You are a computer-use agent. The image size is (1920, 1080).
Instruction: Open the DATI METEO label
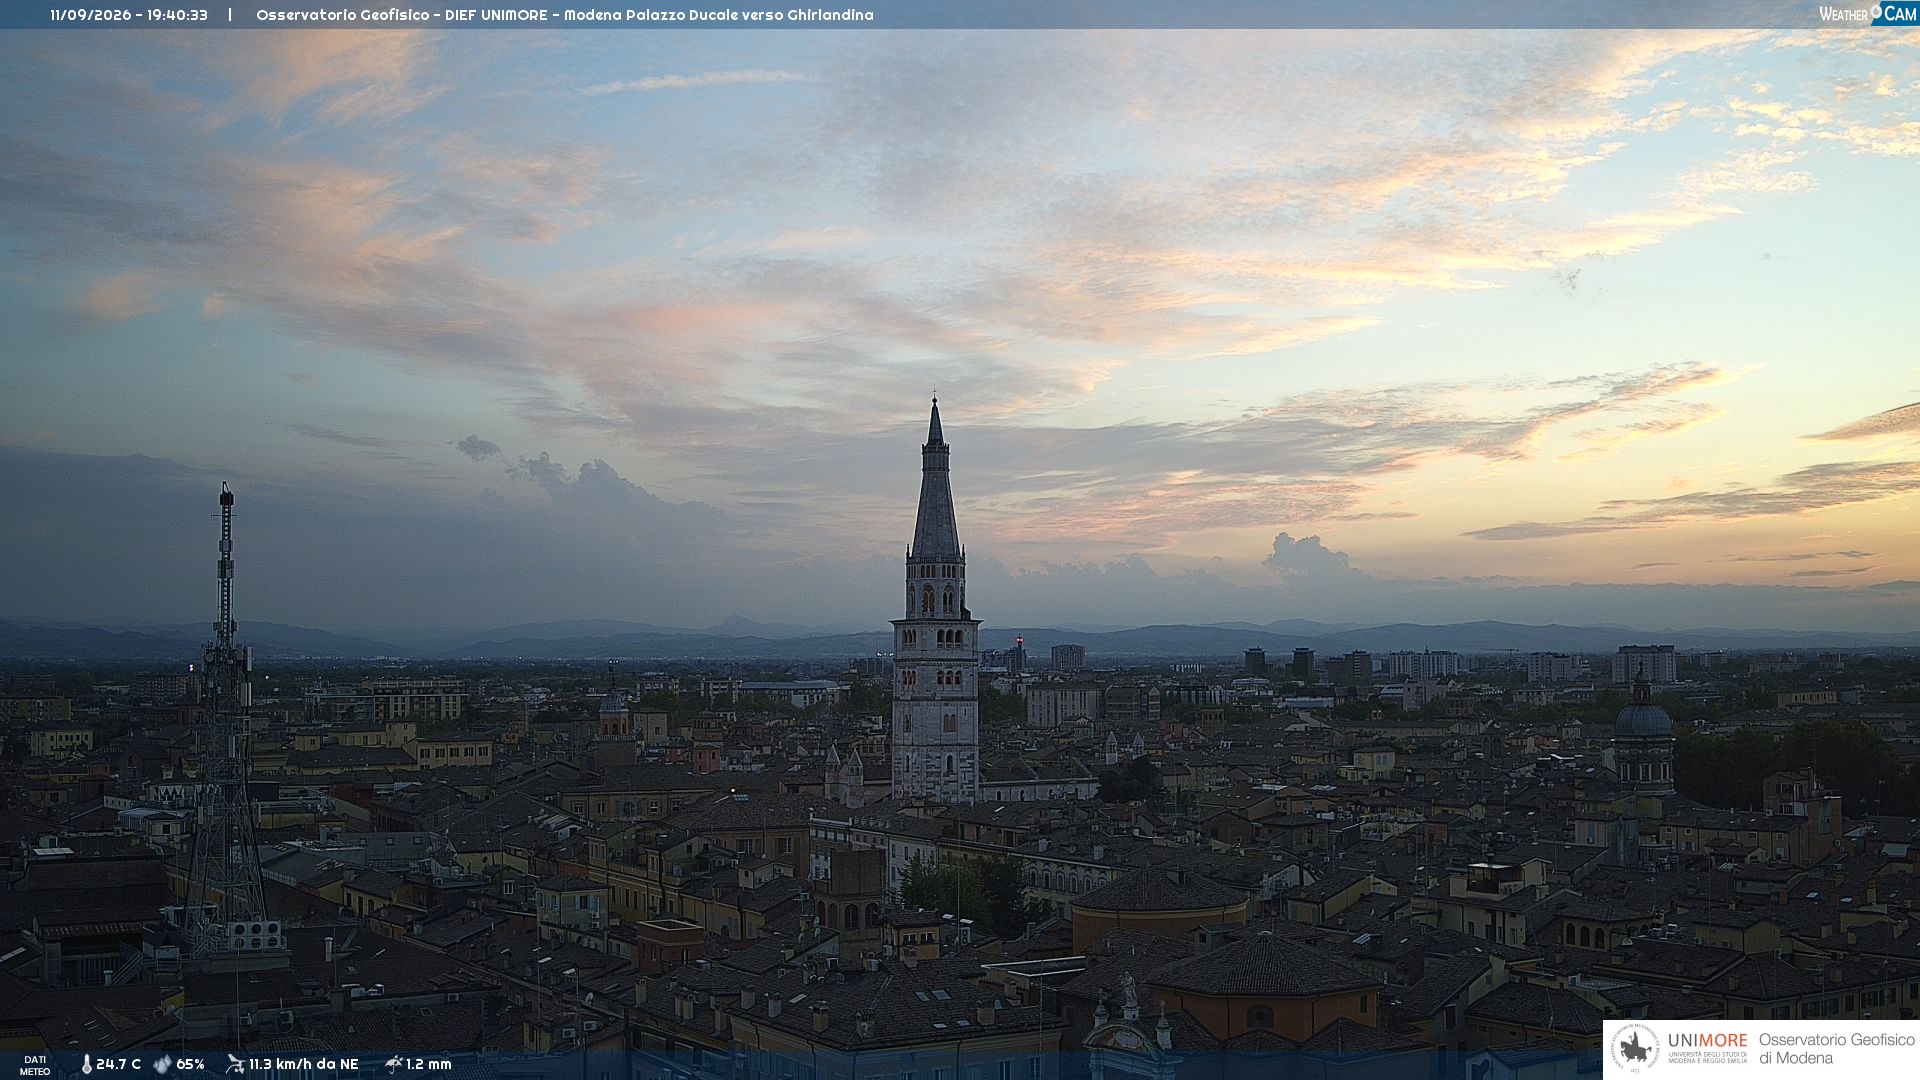pos(35,1065)
